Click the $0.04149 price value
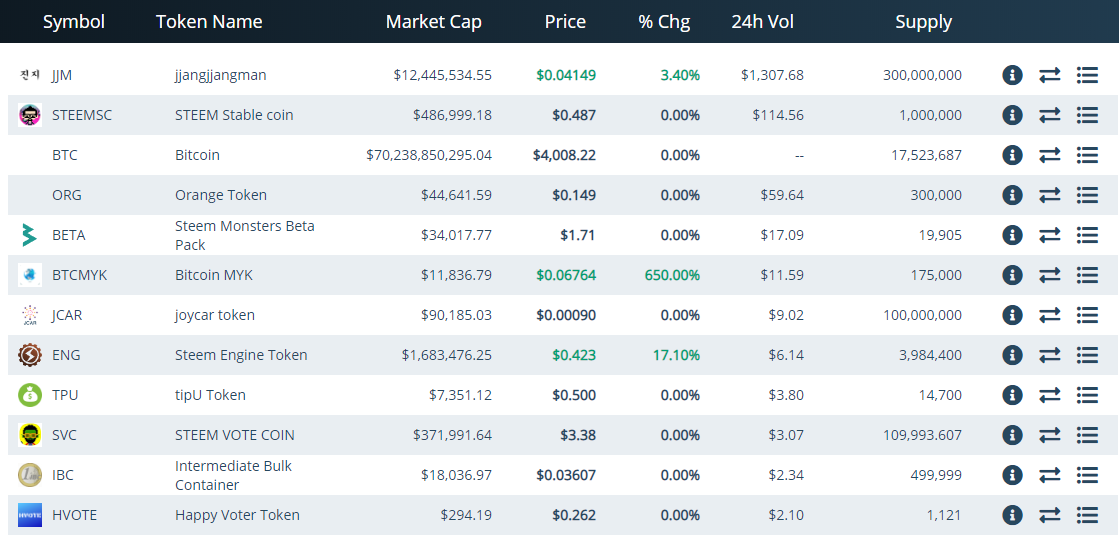The width and height of the screenshot is (1119, 540). click(x=566, y=75)
